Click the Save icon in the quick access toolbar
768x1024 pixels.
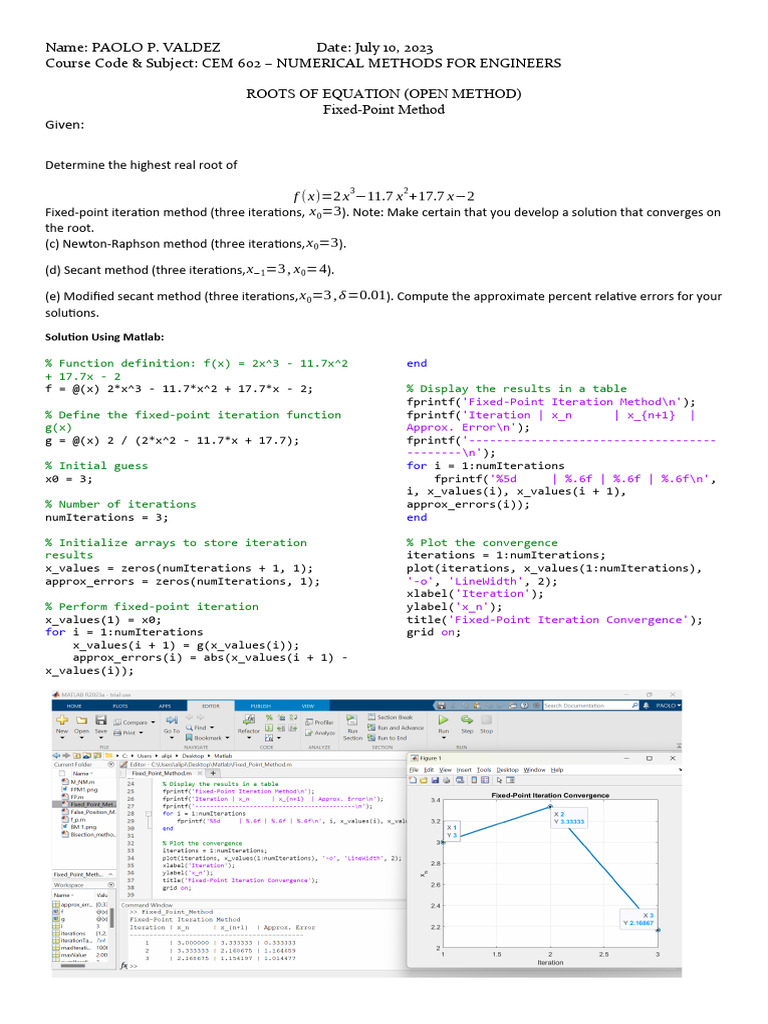[x=441, y=705]
